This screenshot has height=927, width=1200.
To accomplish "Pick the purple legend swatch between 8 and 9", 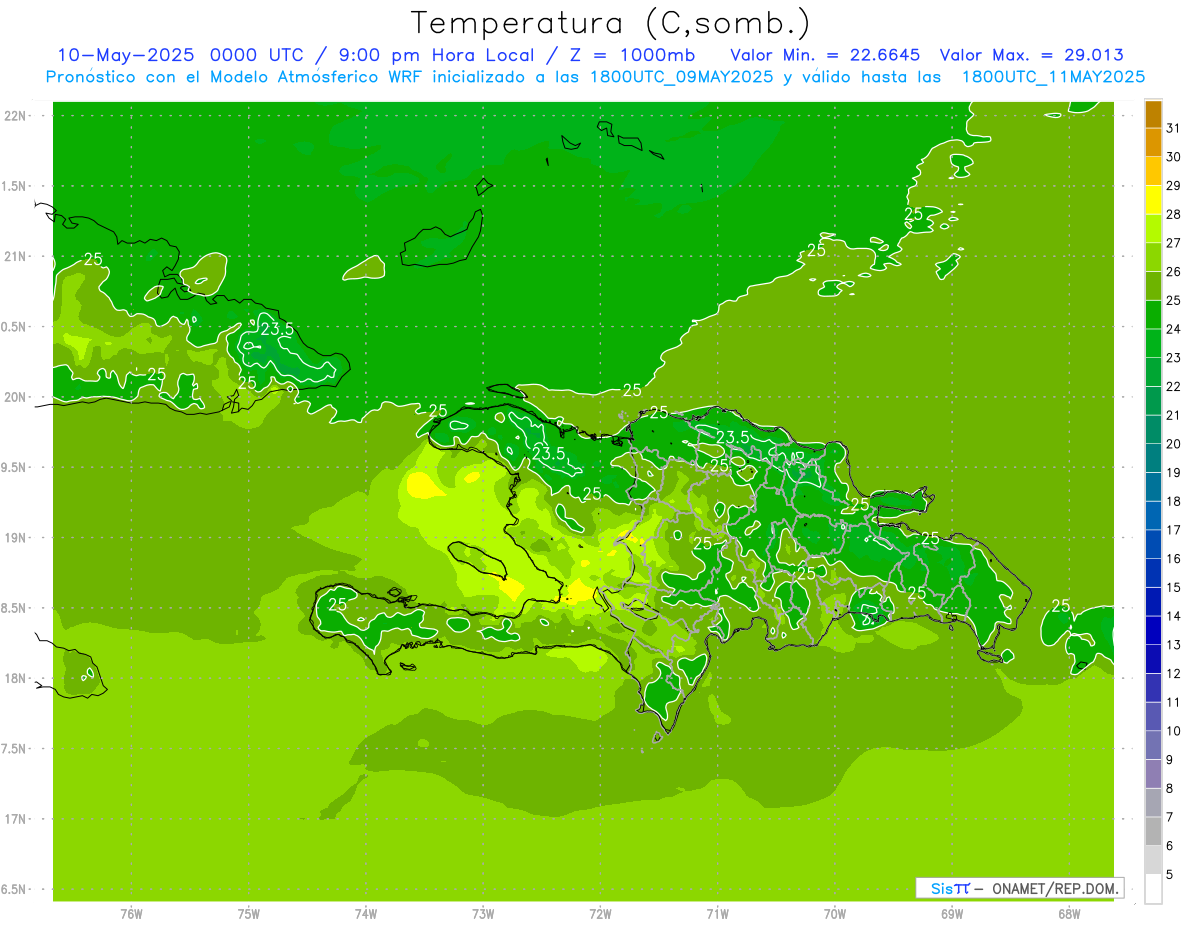I will (x=1153, y=775).
